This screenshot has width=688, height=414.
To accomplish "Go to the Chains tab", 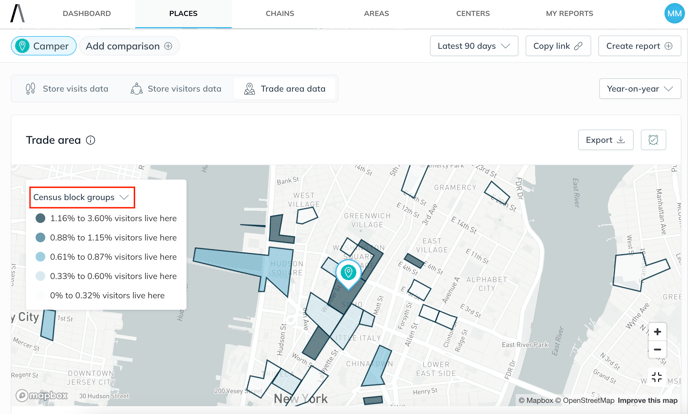I will click(x=280, y=14).
